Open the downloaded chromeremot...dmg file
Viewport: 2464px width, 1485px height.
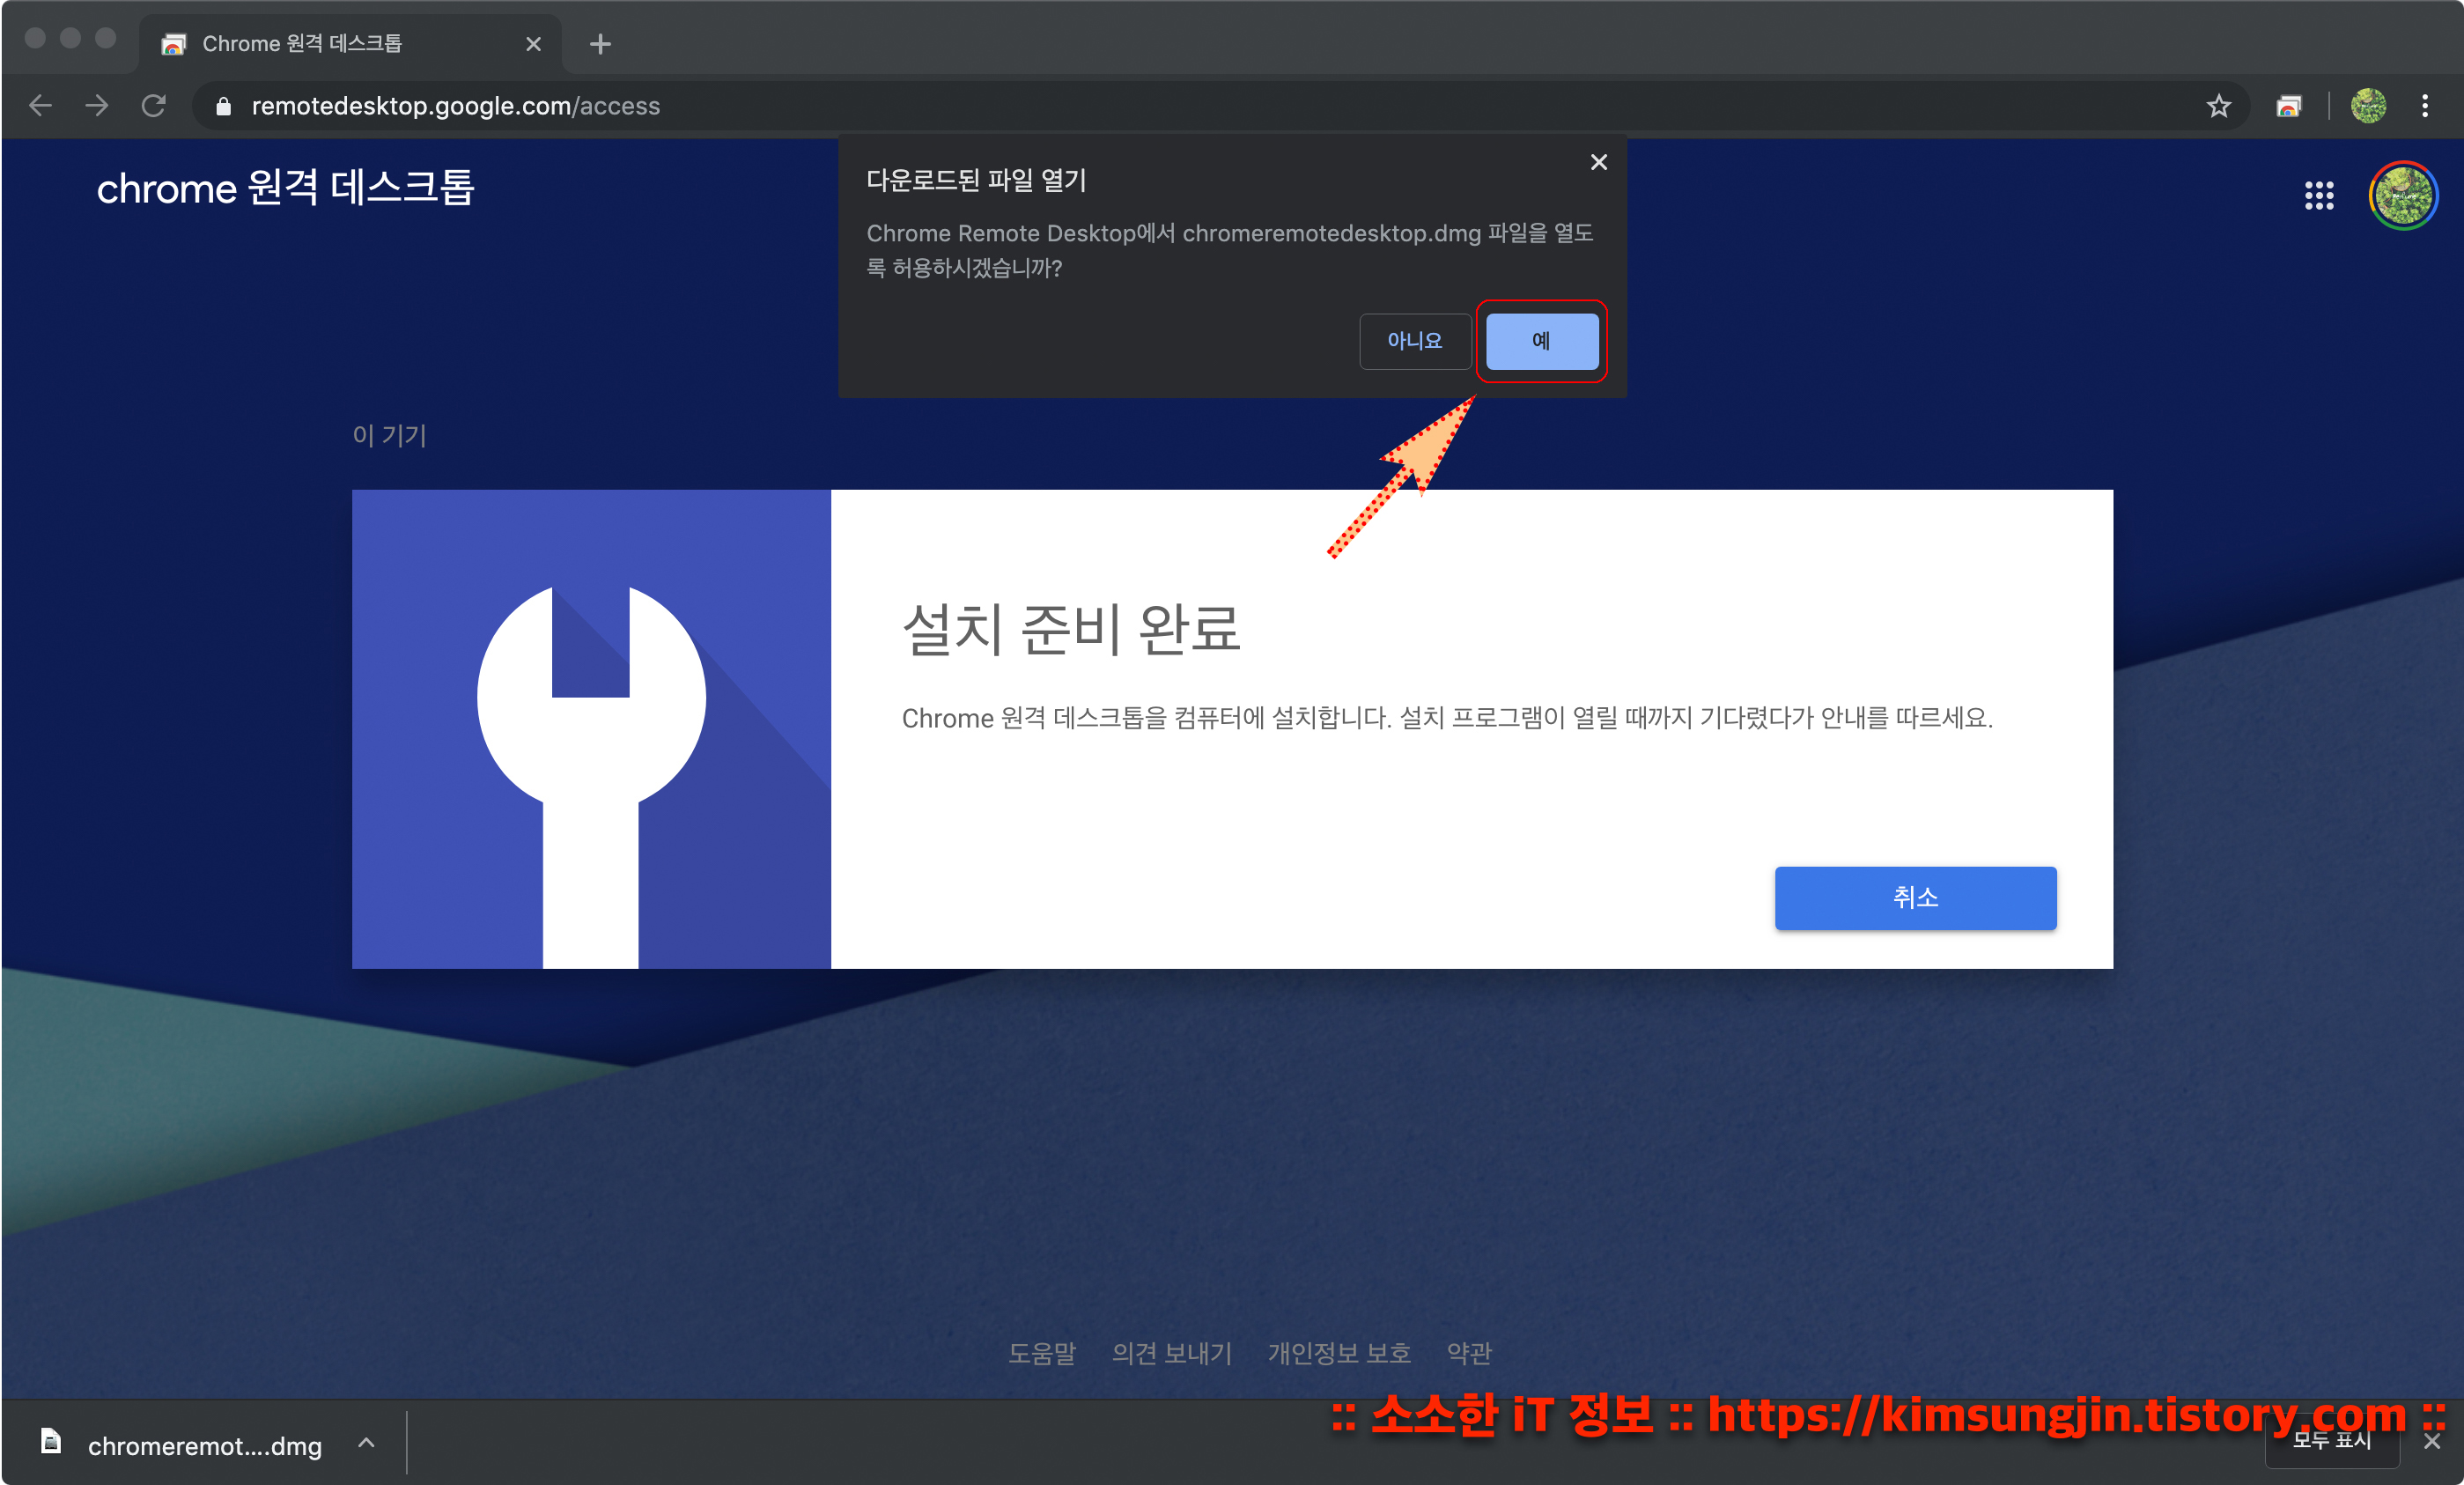coord(204,1445)
